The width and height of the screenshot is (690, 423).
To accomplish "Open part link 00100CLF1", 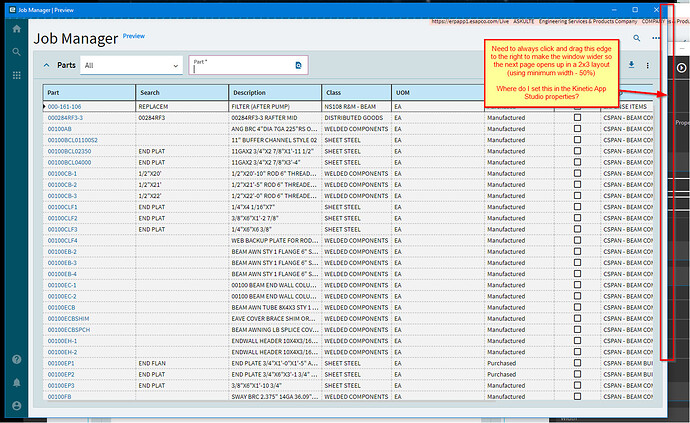I will (62, 207).
